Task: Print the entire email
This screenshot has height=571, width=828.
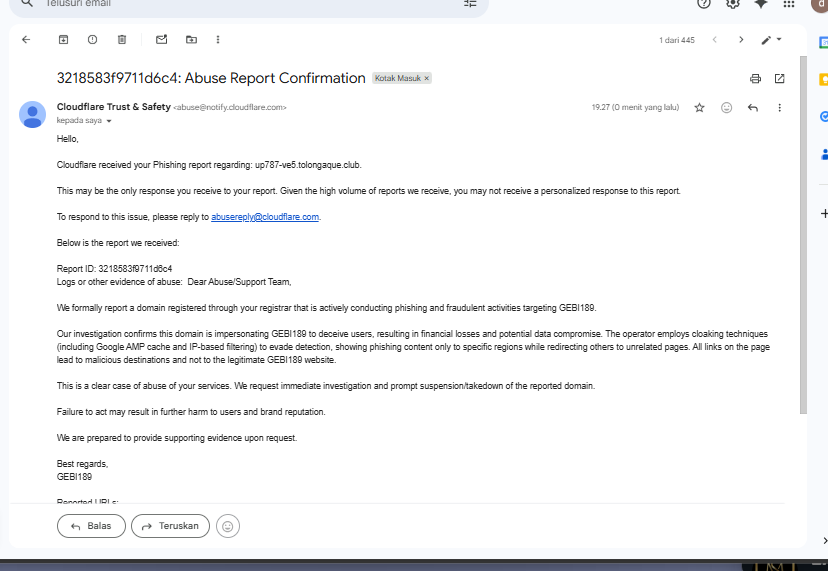Action: point(756,79)
